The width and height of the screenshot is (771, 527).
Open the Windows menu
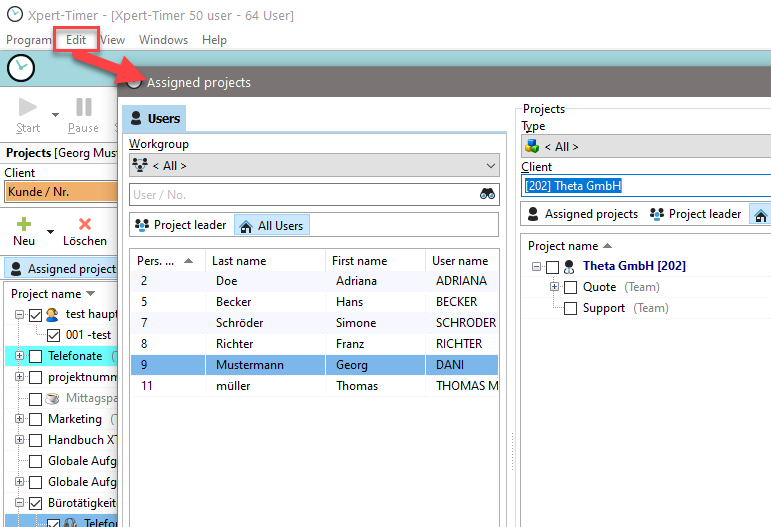tap(163, 40)
